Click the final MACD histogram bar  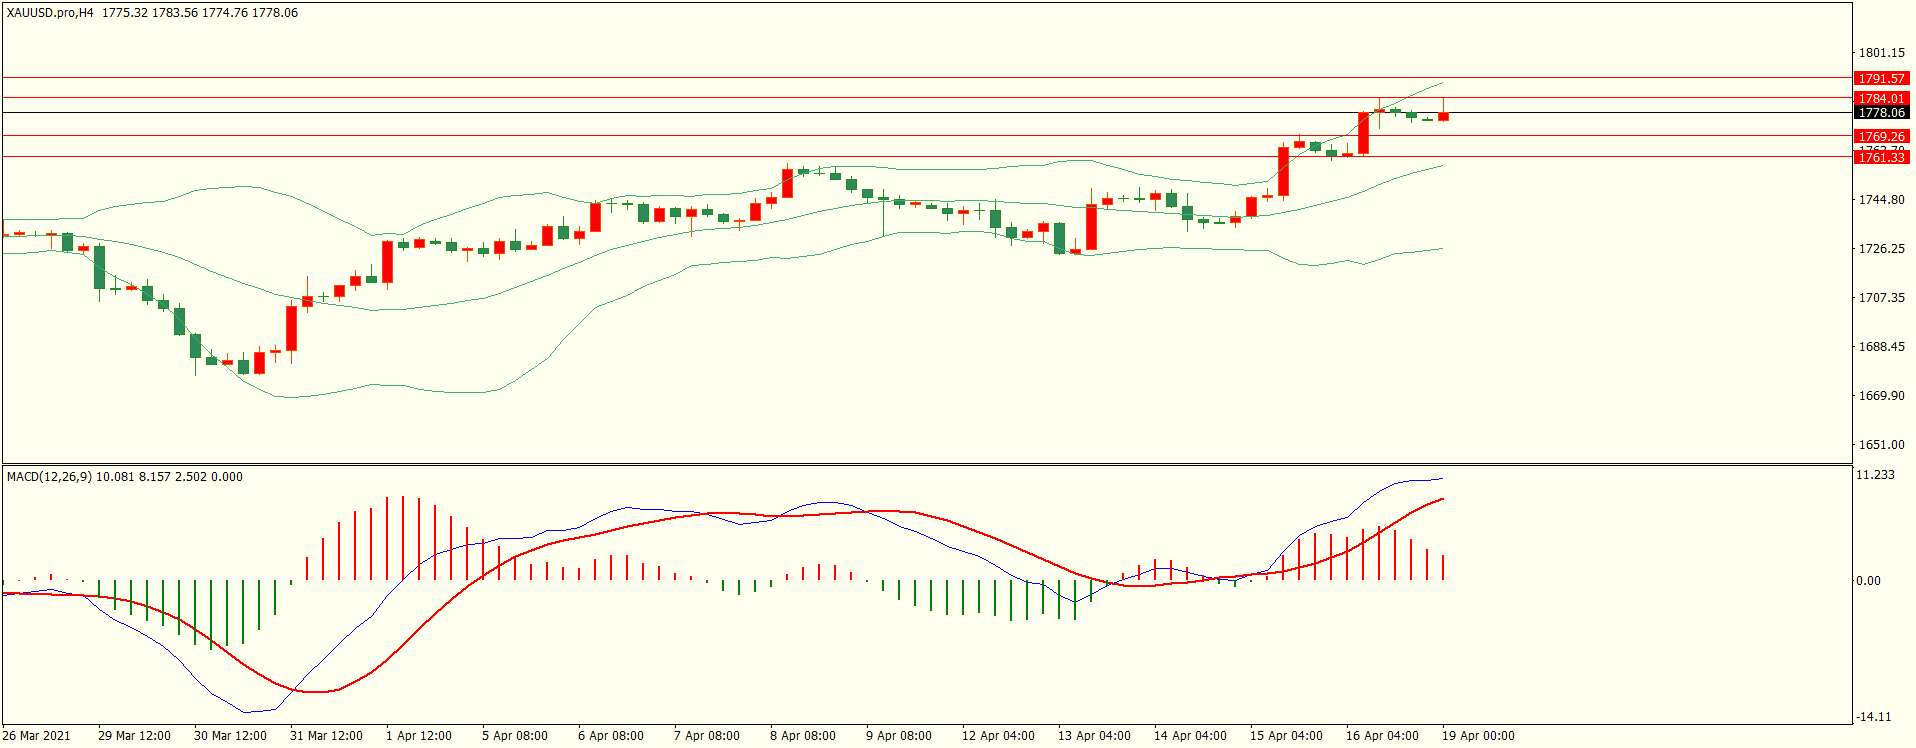(1443, 568)
